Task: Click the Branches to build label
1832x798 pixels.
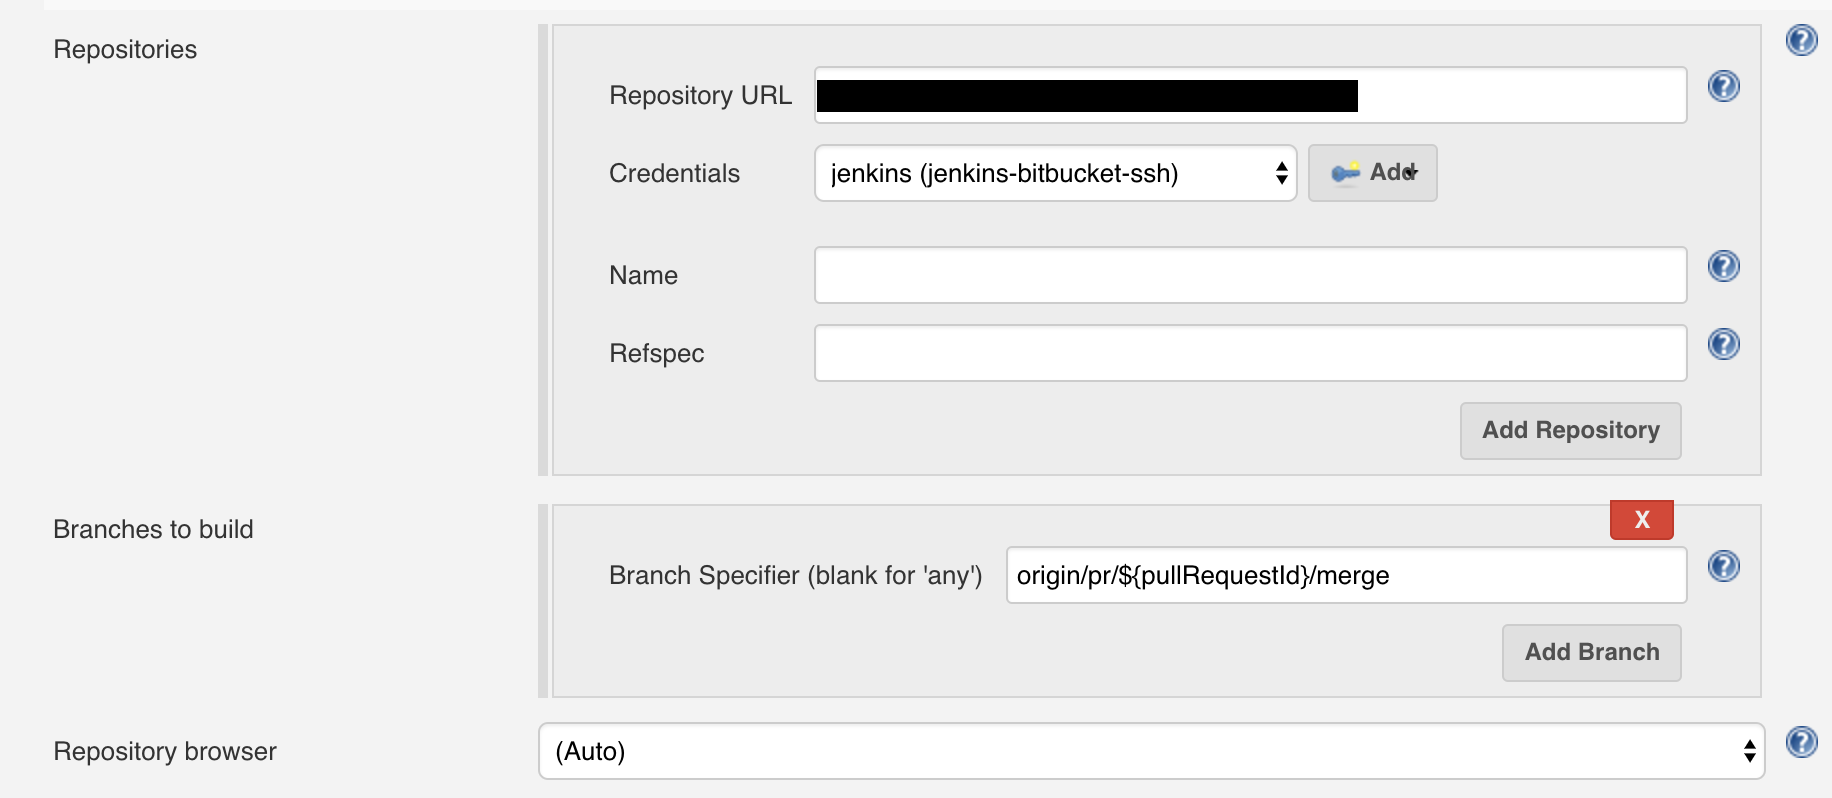Action: pos(153,529)
